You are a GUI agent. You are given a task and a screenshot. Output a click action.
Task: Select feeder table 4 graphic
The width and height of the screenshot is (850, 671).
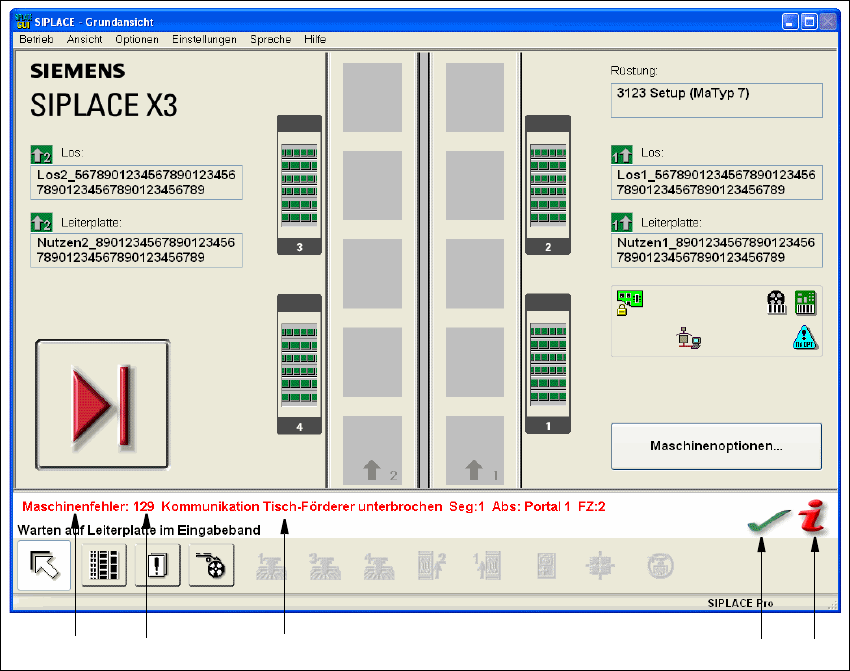299,364
